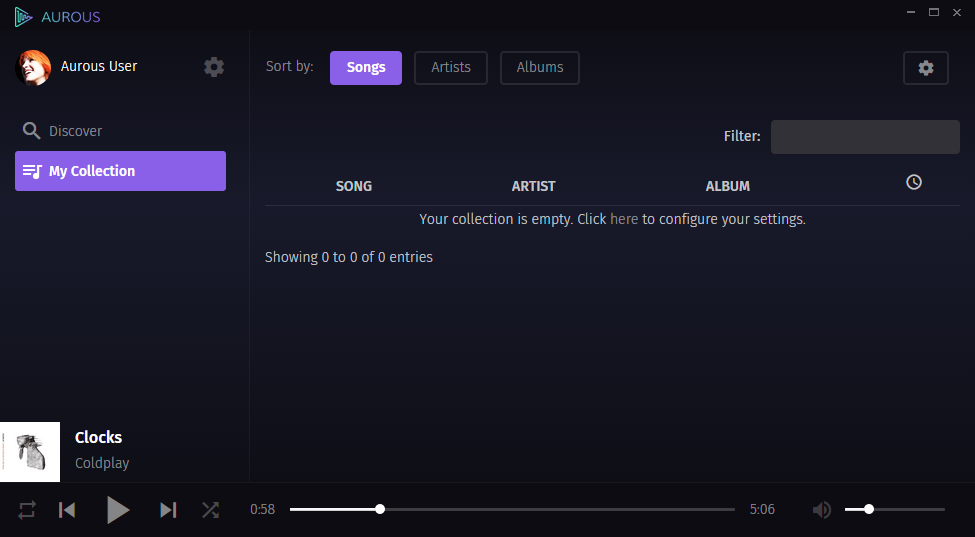
Task: Click the My Collection playlist icon
Action: pos(32,171)
